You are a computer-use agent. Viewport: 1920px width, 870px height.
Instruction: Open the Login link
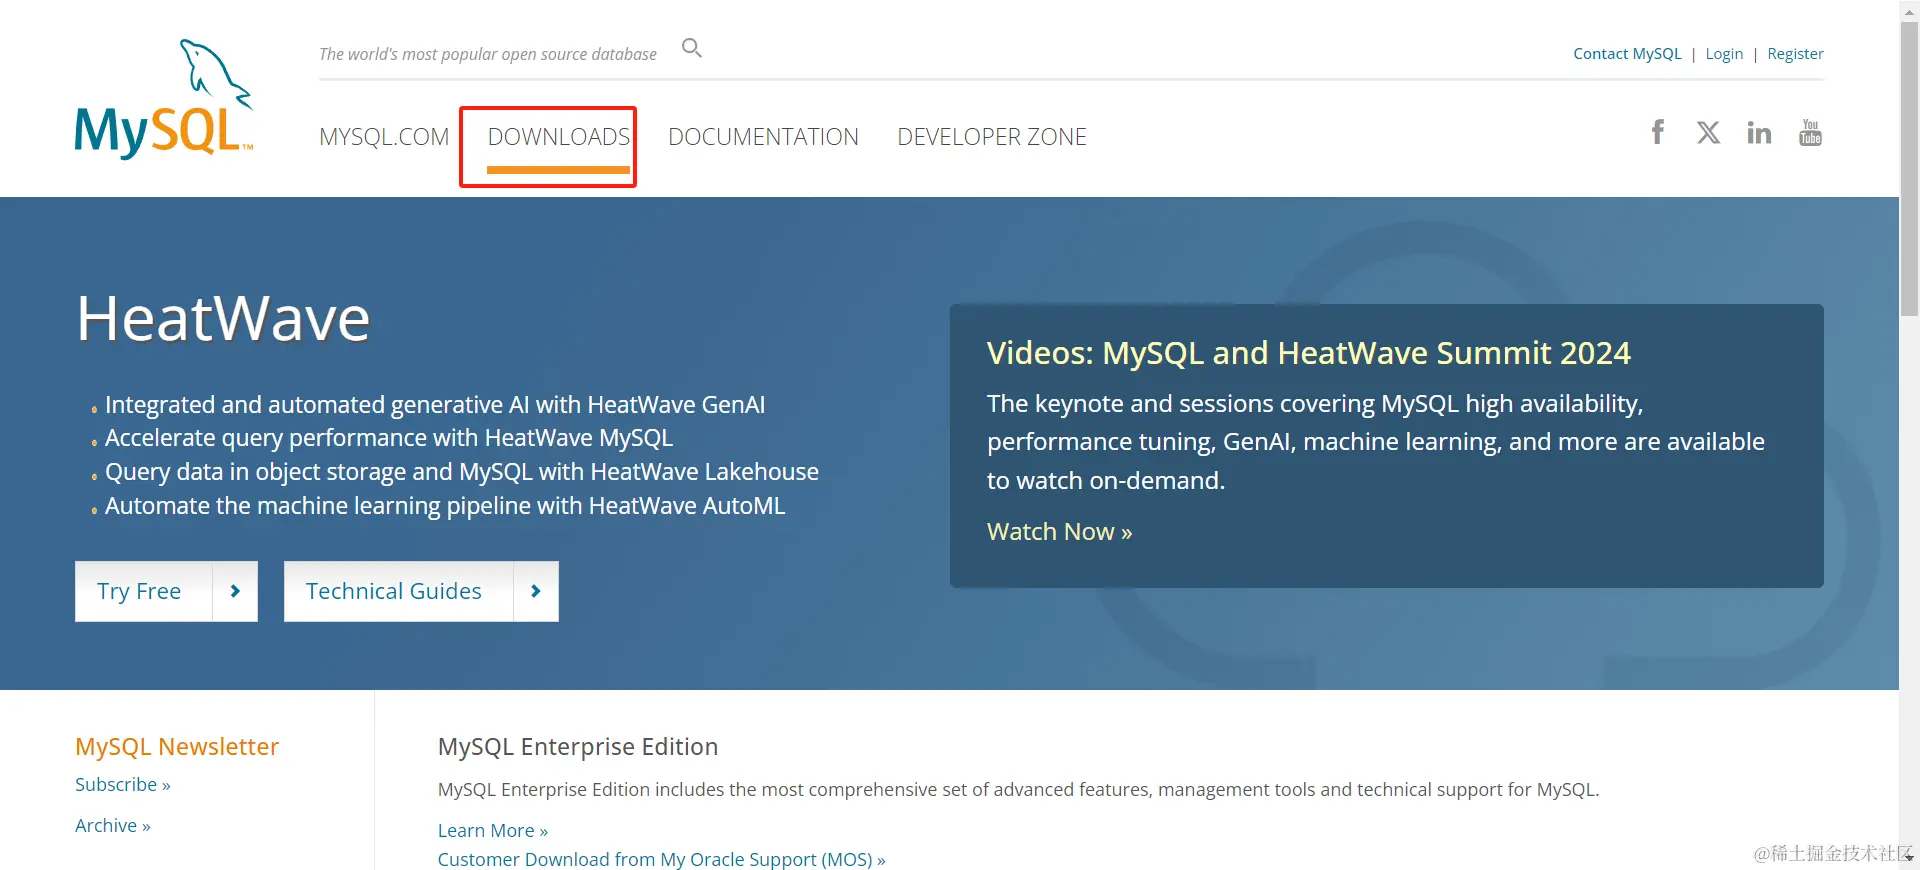click(x=1724, y=54)
